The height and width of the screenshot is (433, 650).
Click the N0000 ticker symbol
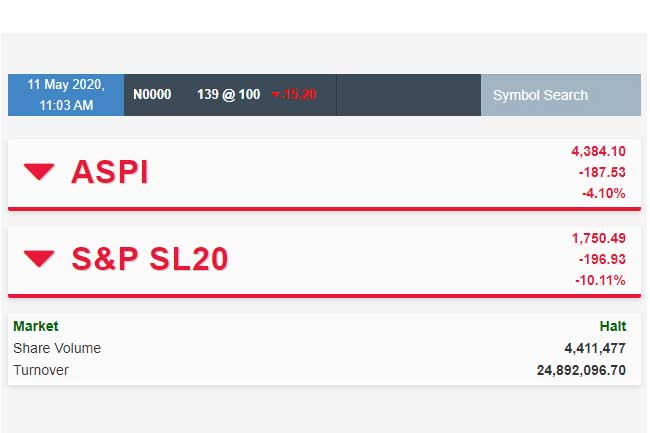152,95
